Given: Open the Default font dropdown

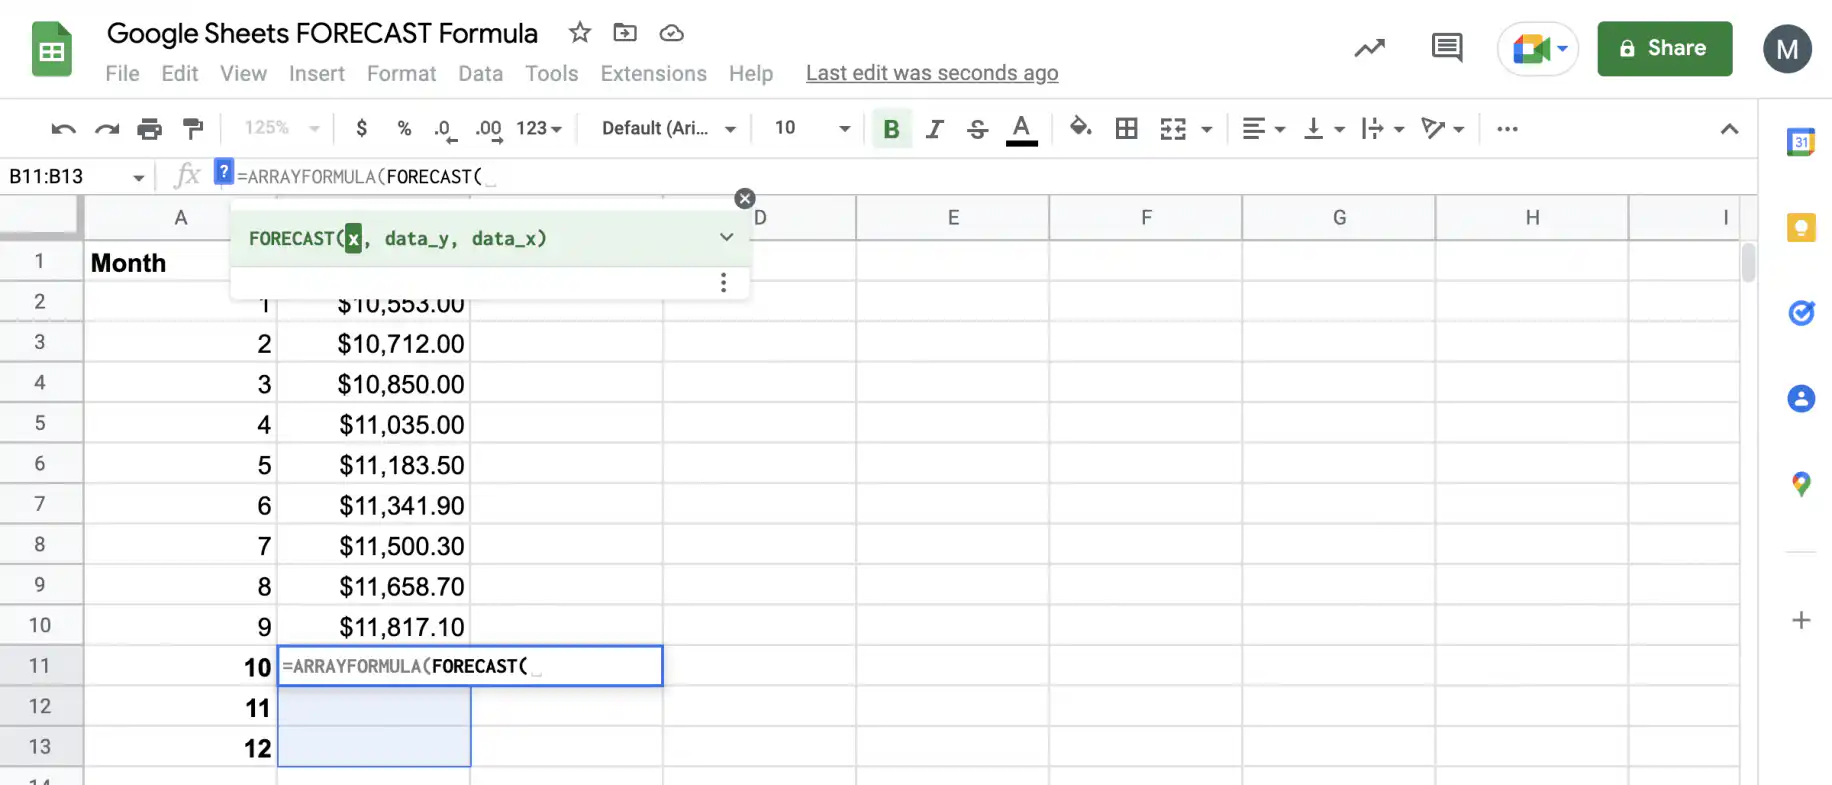Looking at the screenshot, I should pyautogui.click(x=669, y=128).
